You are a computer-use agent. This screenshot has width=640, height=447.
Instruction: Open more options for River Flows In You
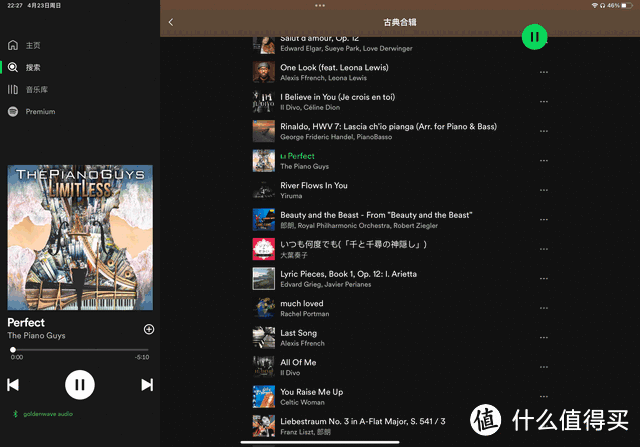[544, 190]
